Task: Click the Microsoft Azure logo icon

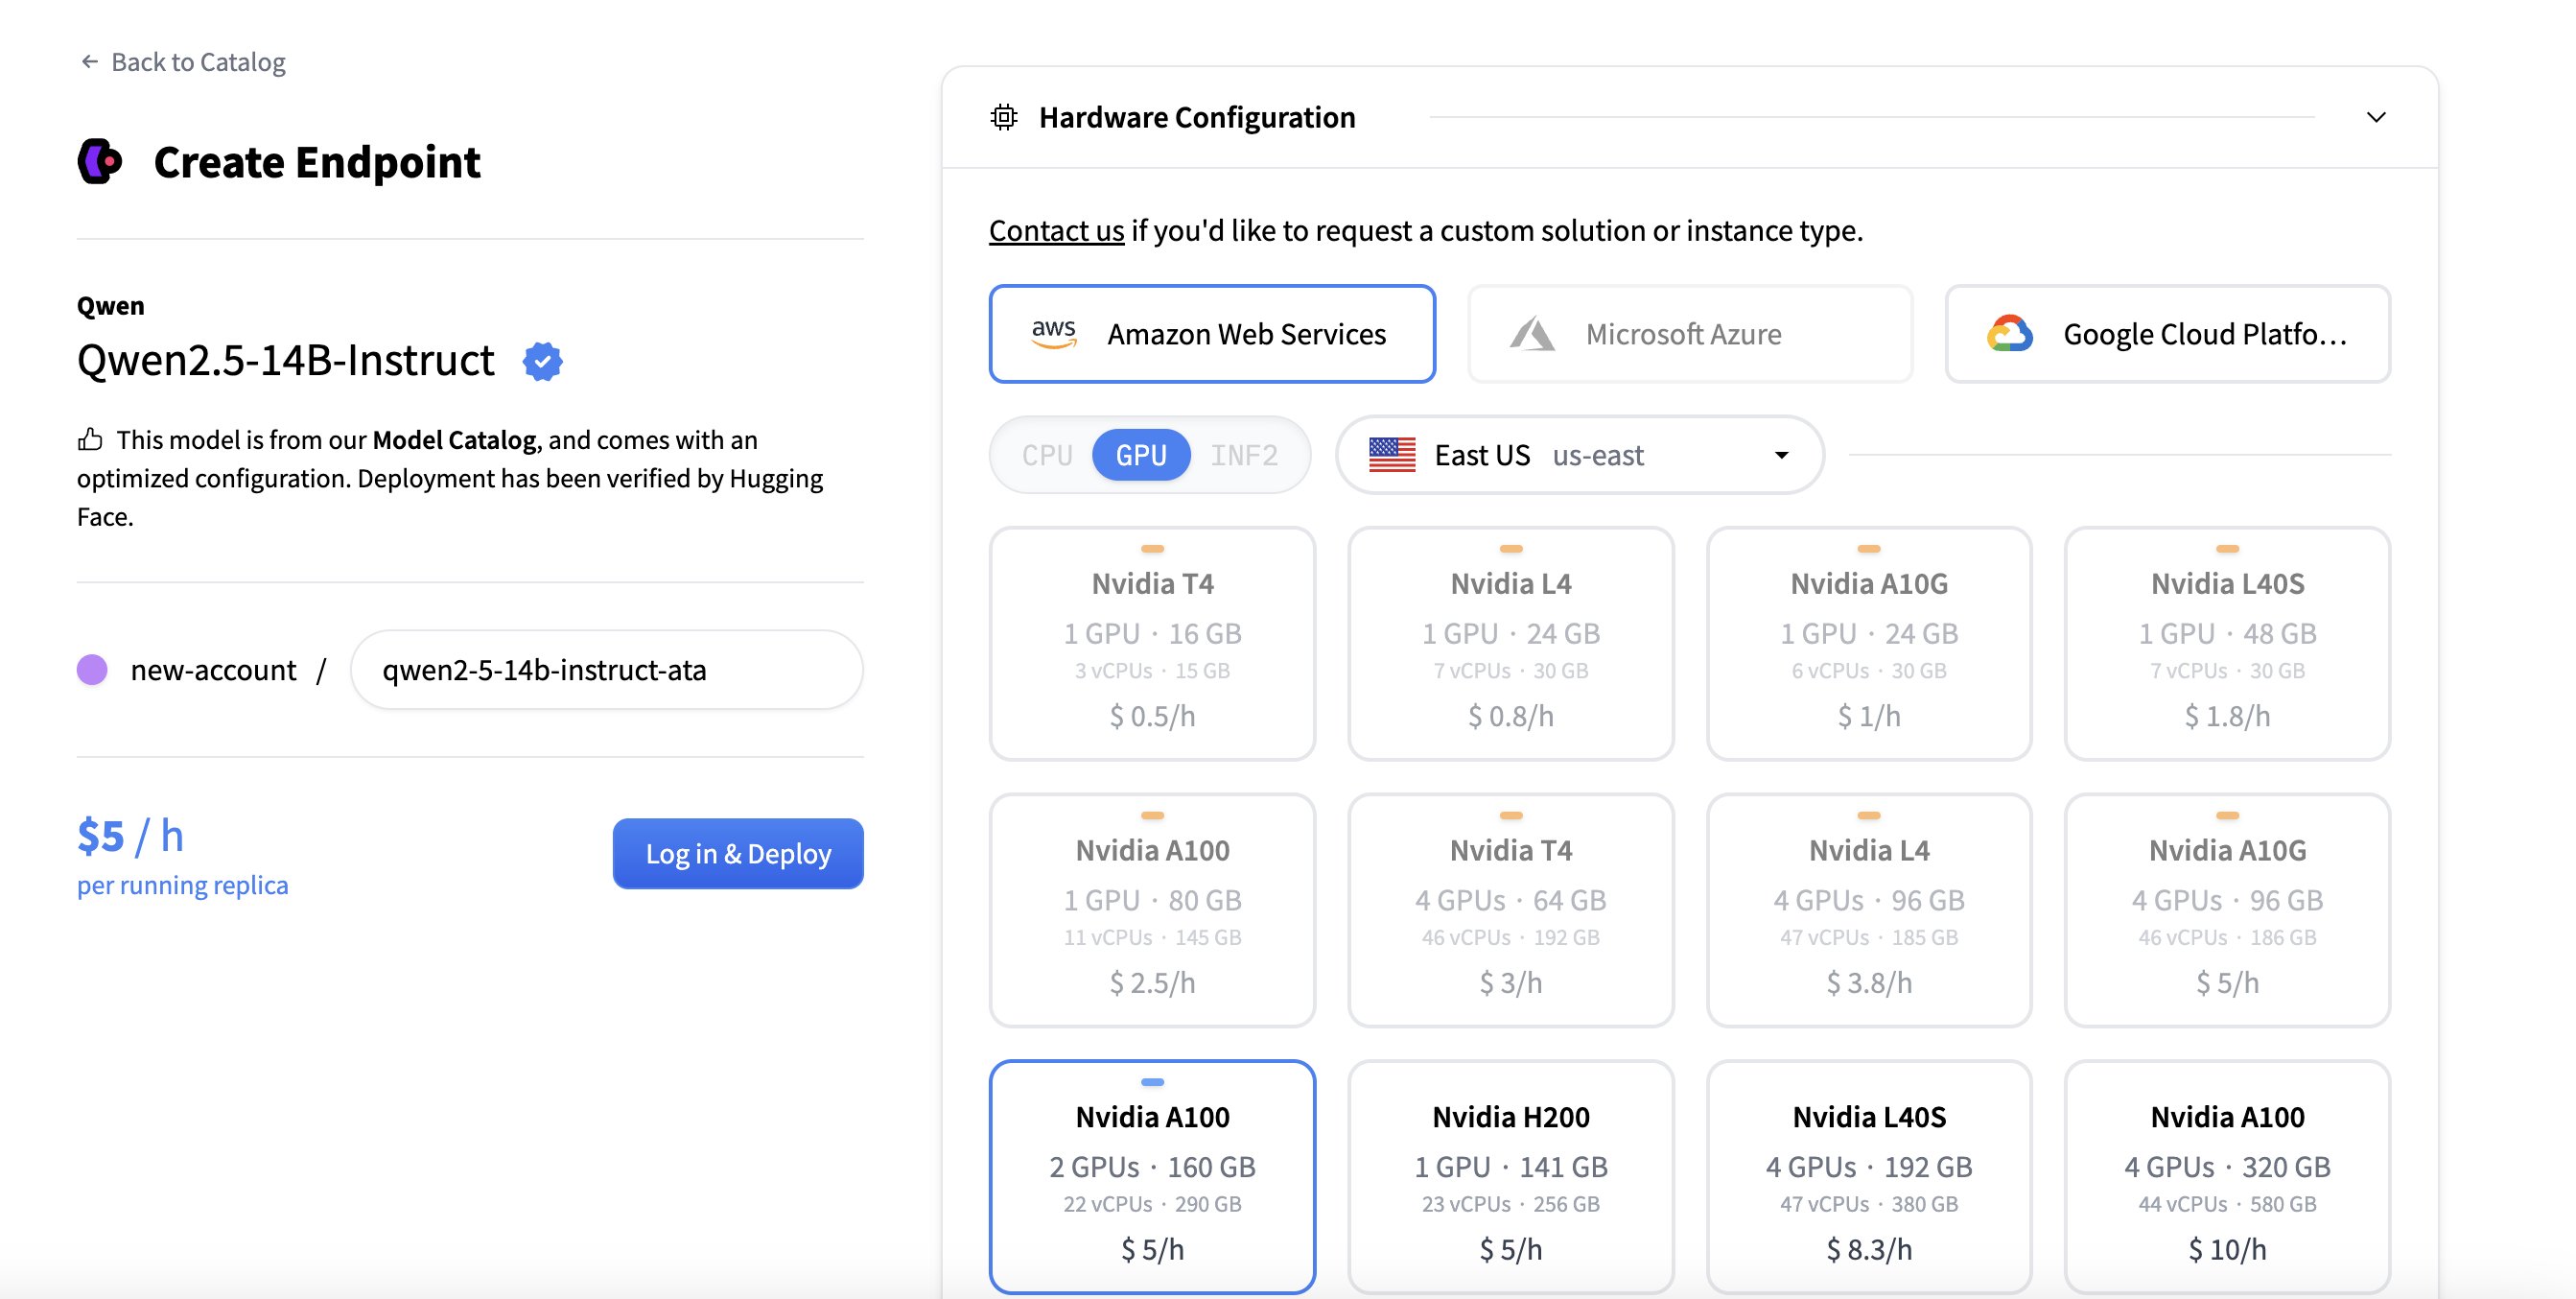Action: tap(1531, 334)
